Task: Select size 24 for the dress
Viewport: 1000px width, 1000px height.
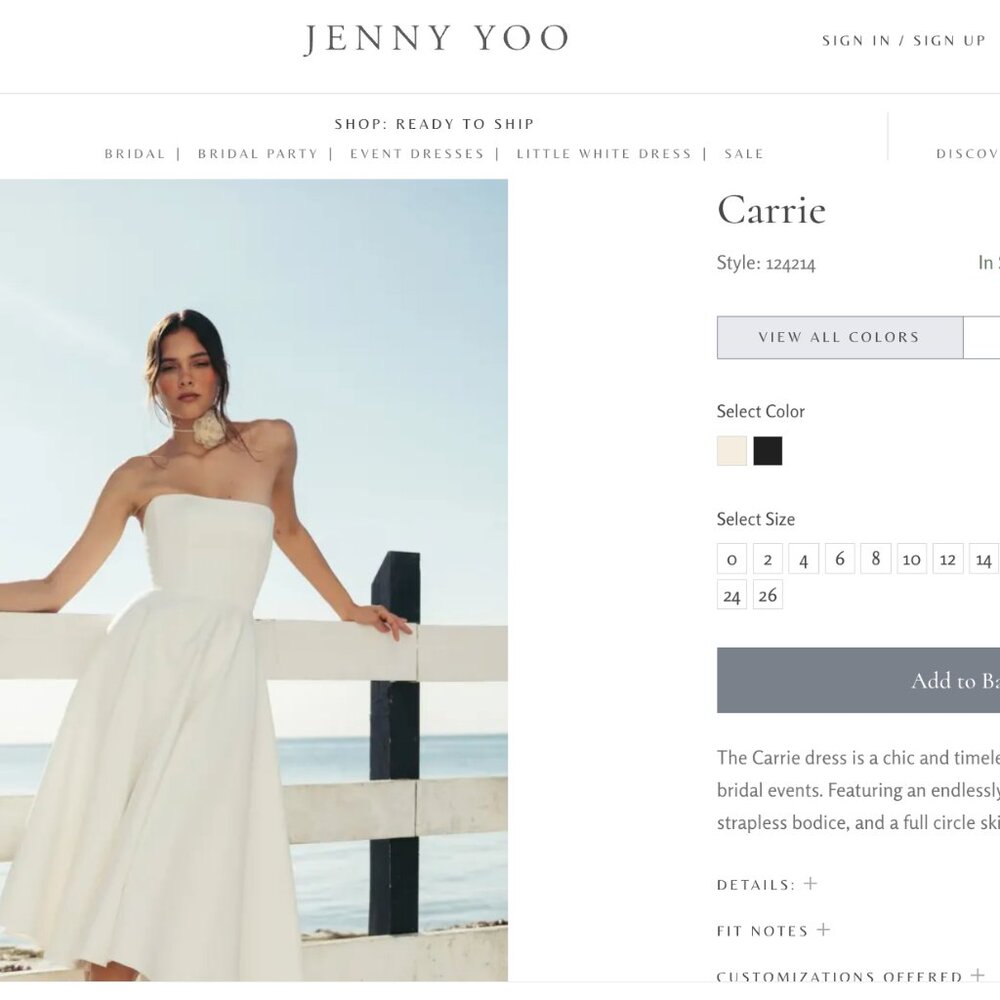Action: tap(731, 594)
